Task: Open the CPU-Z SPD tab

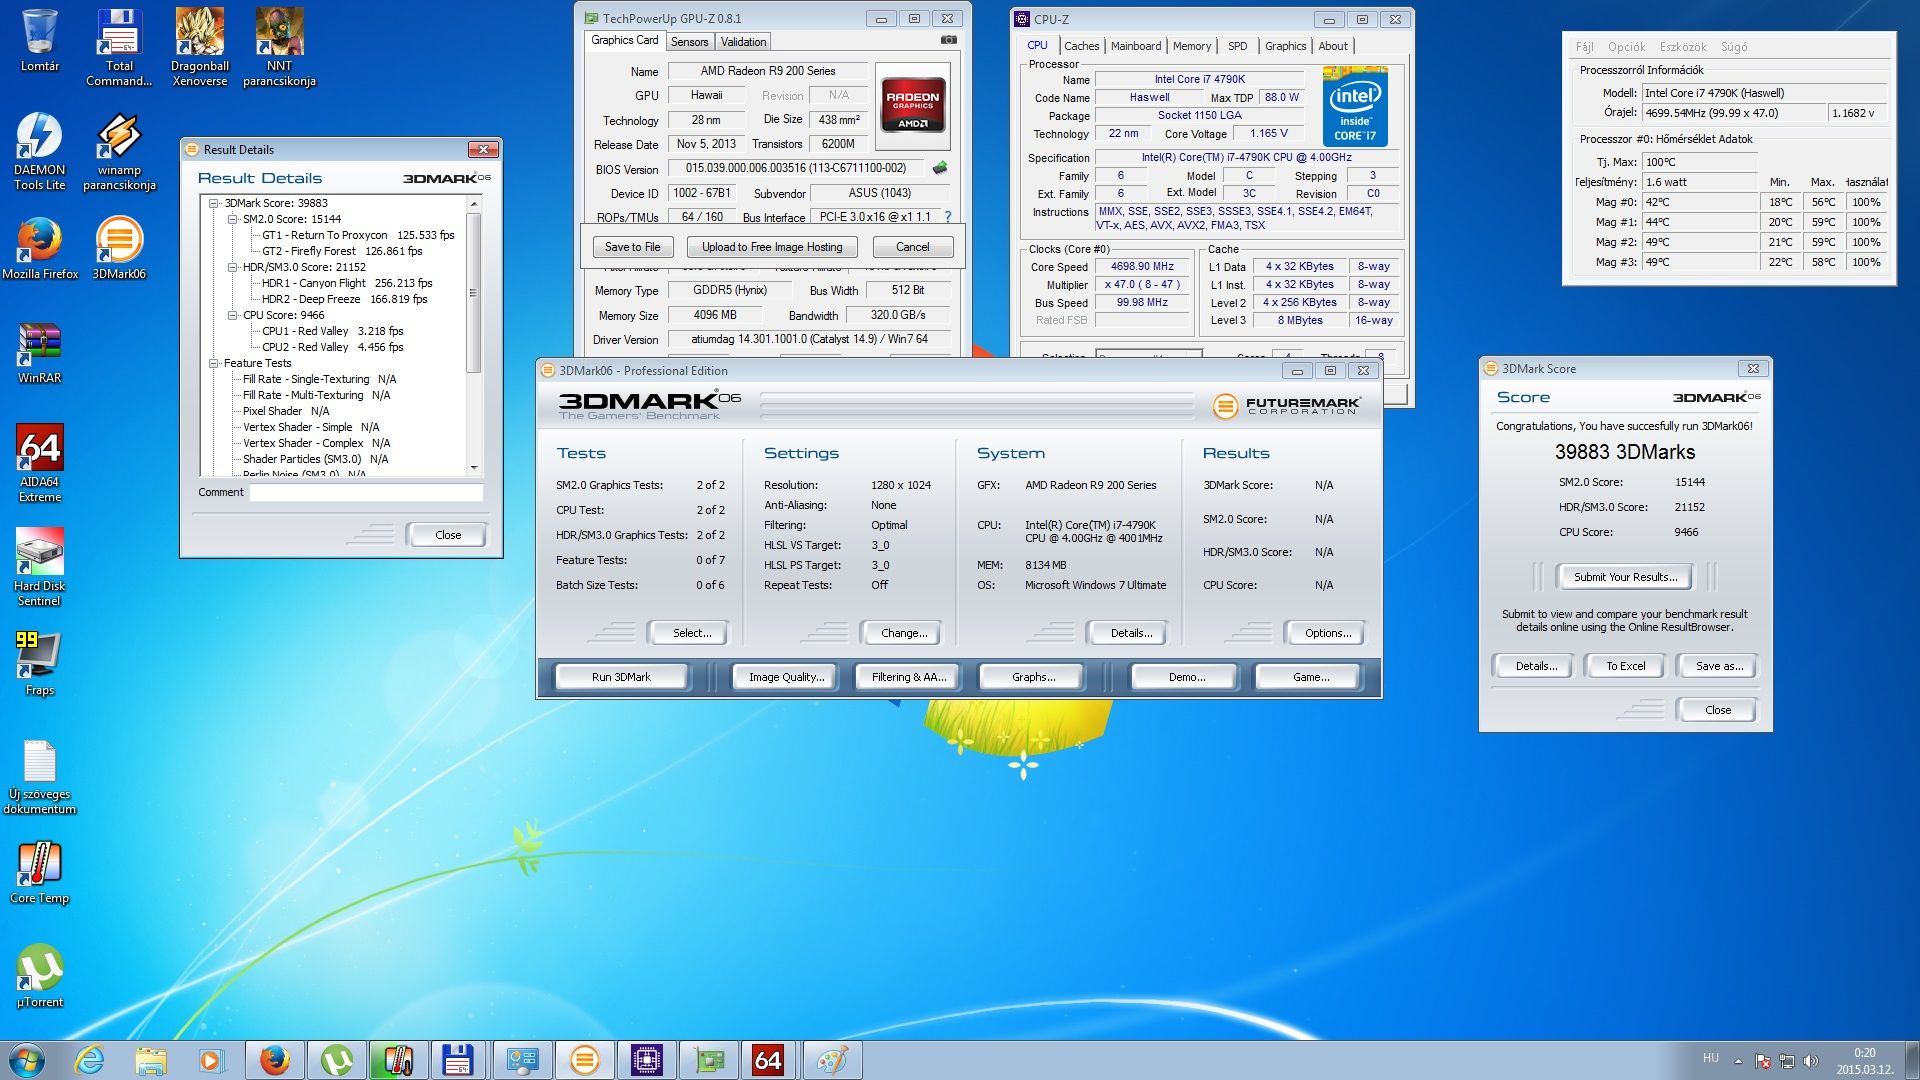Action: click(1237, 46)
